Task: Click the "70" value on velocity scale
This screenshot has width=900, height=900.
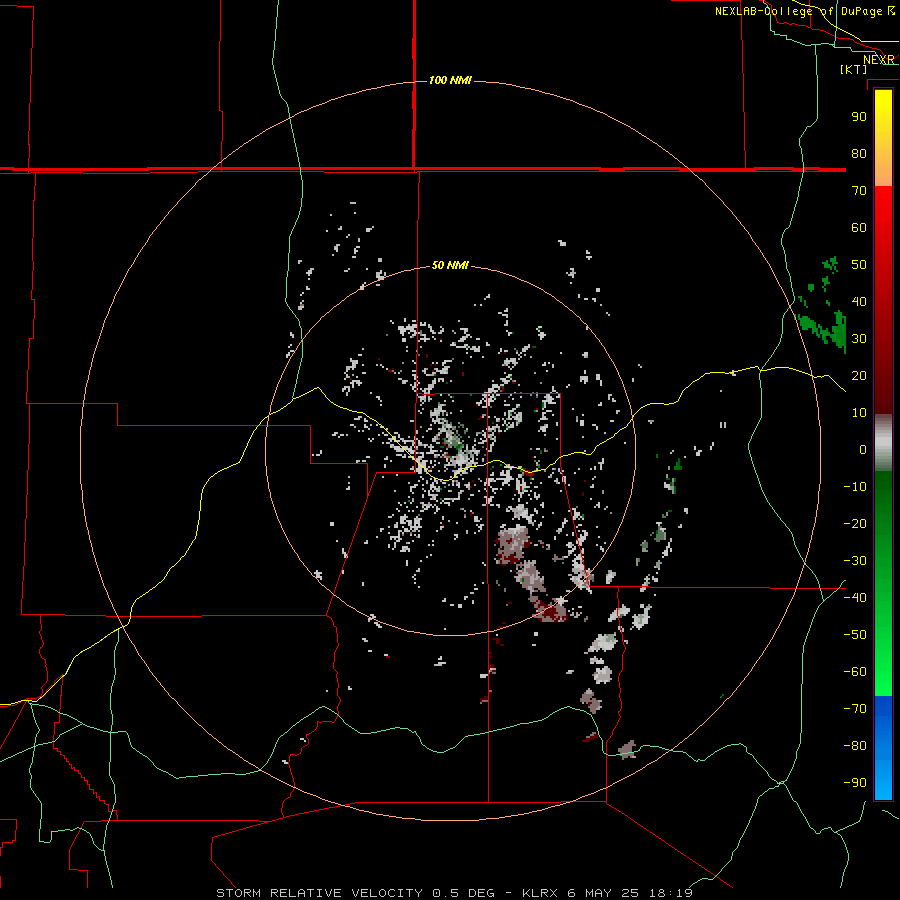Action: pyautogui.click(x=859, y=191)
